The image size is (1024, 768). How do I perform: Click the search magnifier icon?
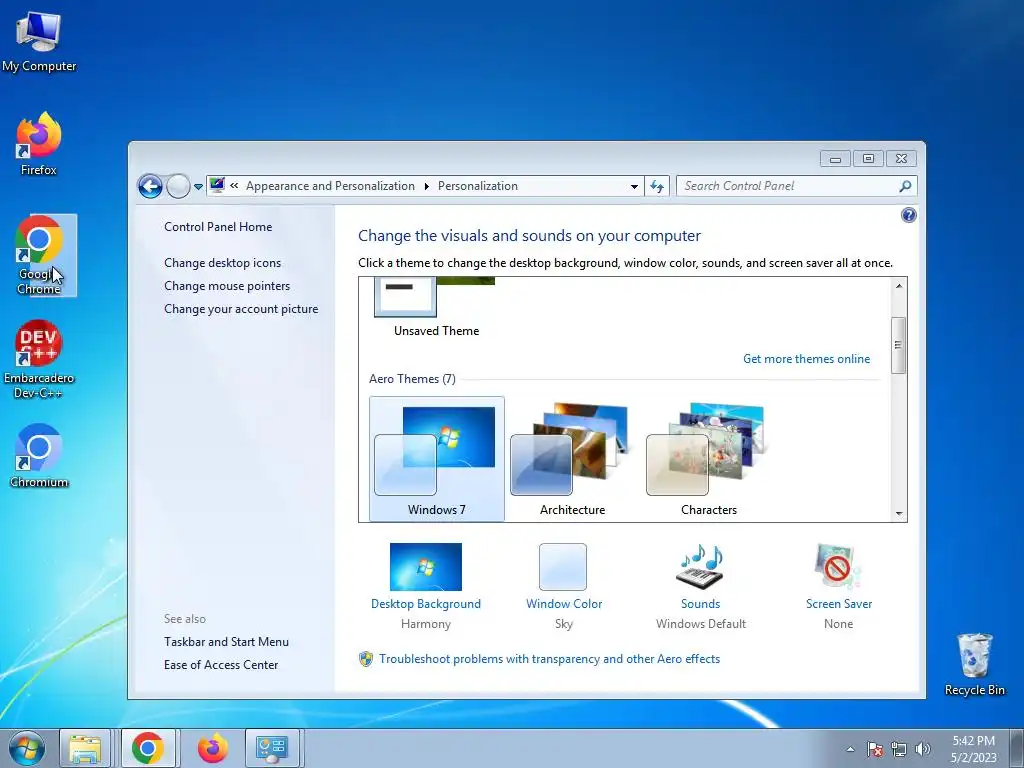tap(905, 186)
